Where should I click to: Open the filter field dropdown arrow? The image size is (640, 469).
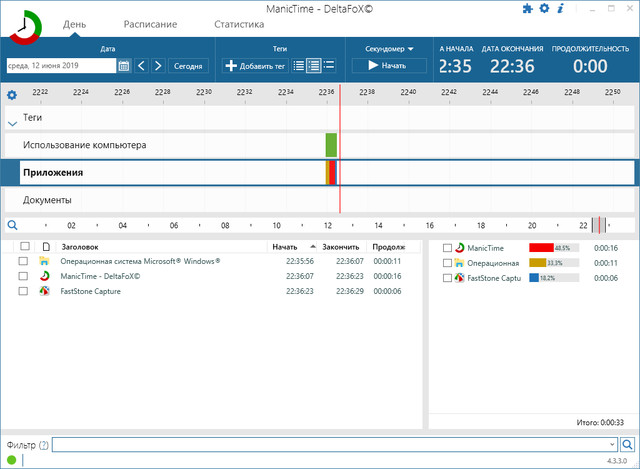[611, 444]
